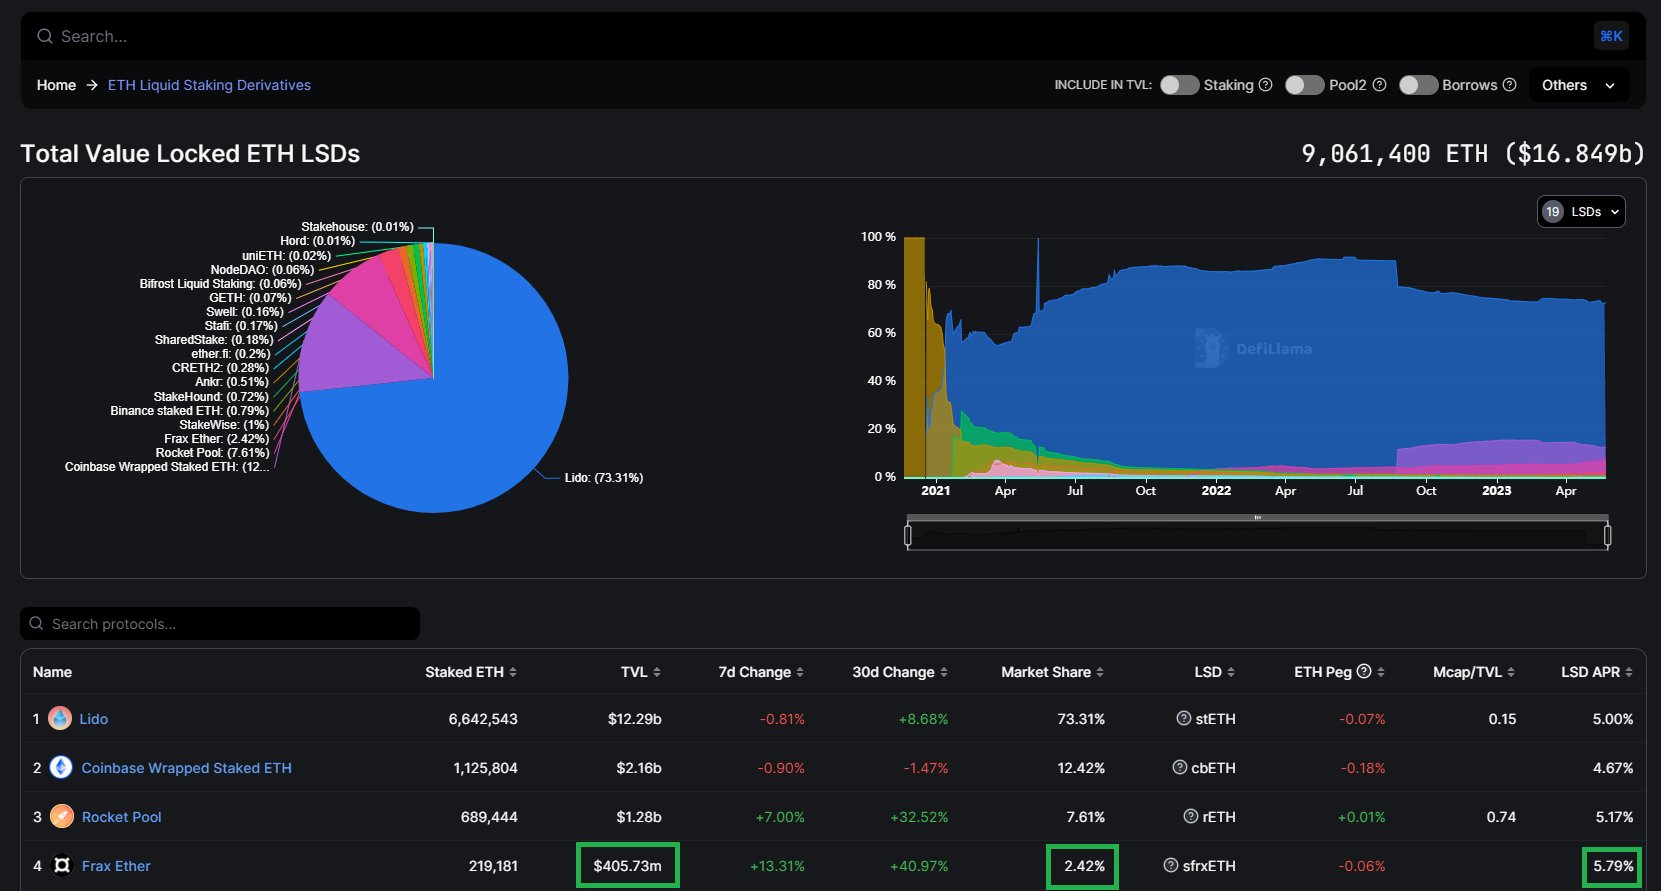Viewport: 1661px width, 891px height.
Task: Click Lido 7d change -0.81%
Action: pos(782,718)
